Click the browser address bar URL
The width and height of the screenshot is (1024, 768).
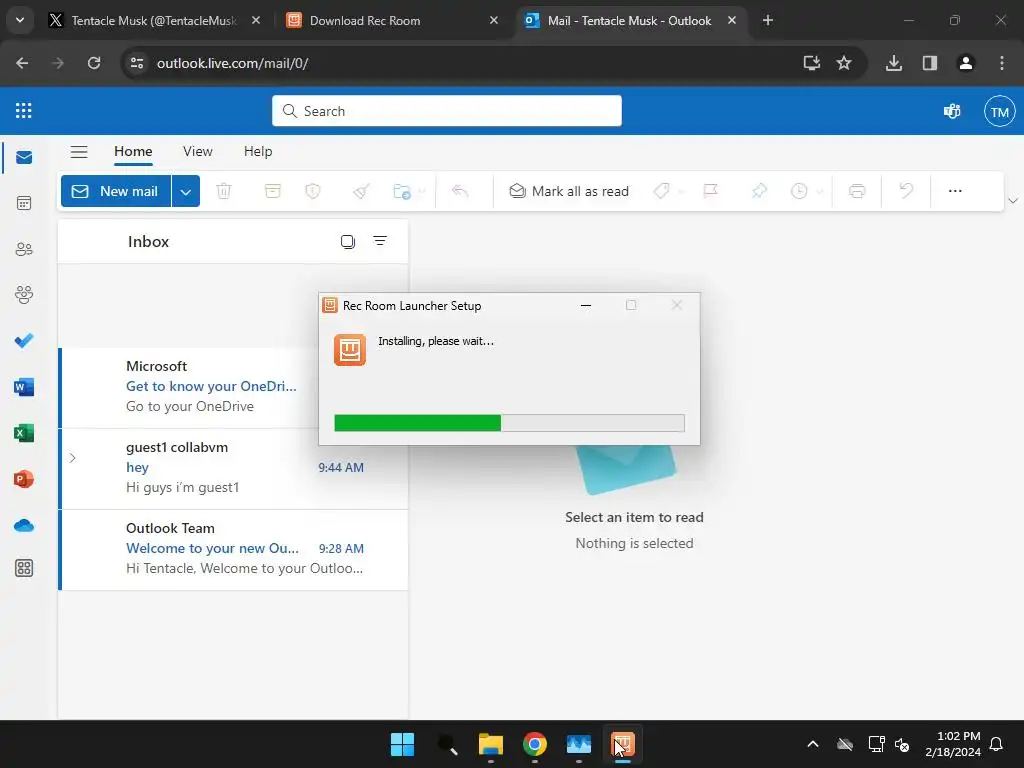(x=232, y=63)
